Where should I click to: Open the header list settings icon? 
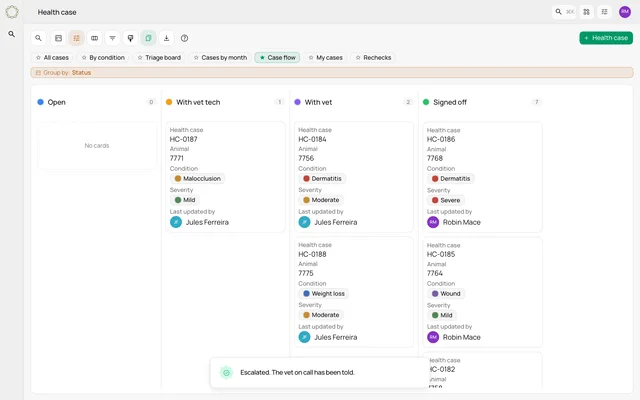click(x=604, y=12)
